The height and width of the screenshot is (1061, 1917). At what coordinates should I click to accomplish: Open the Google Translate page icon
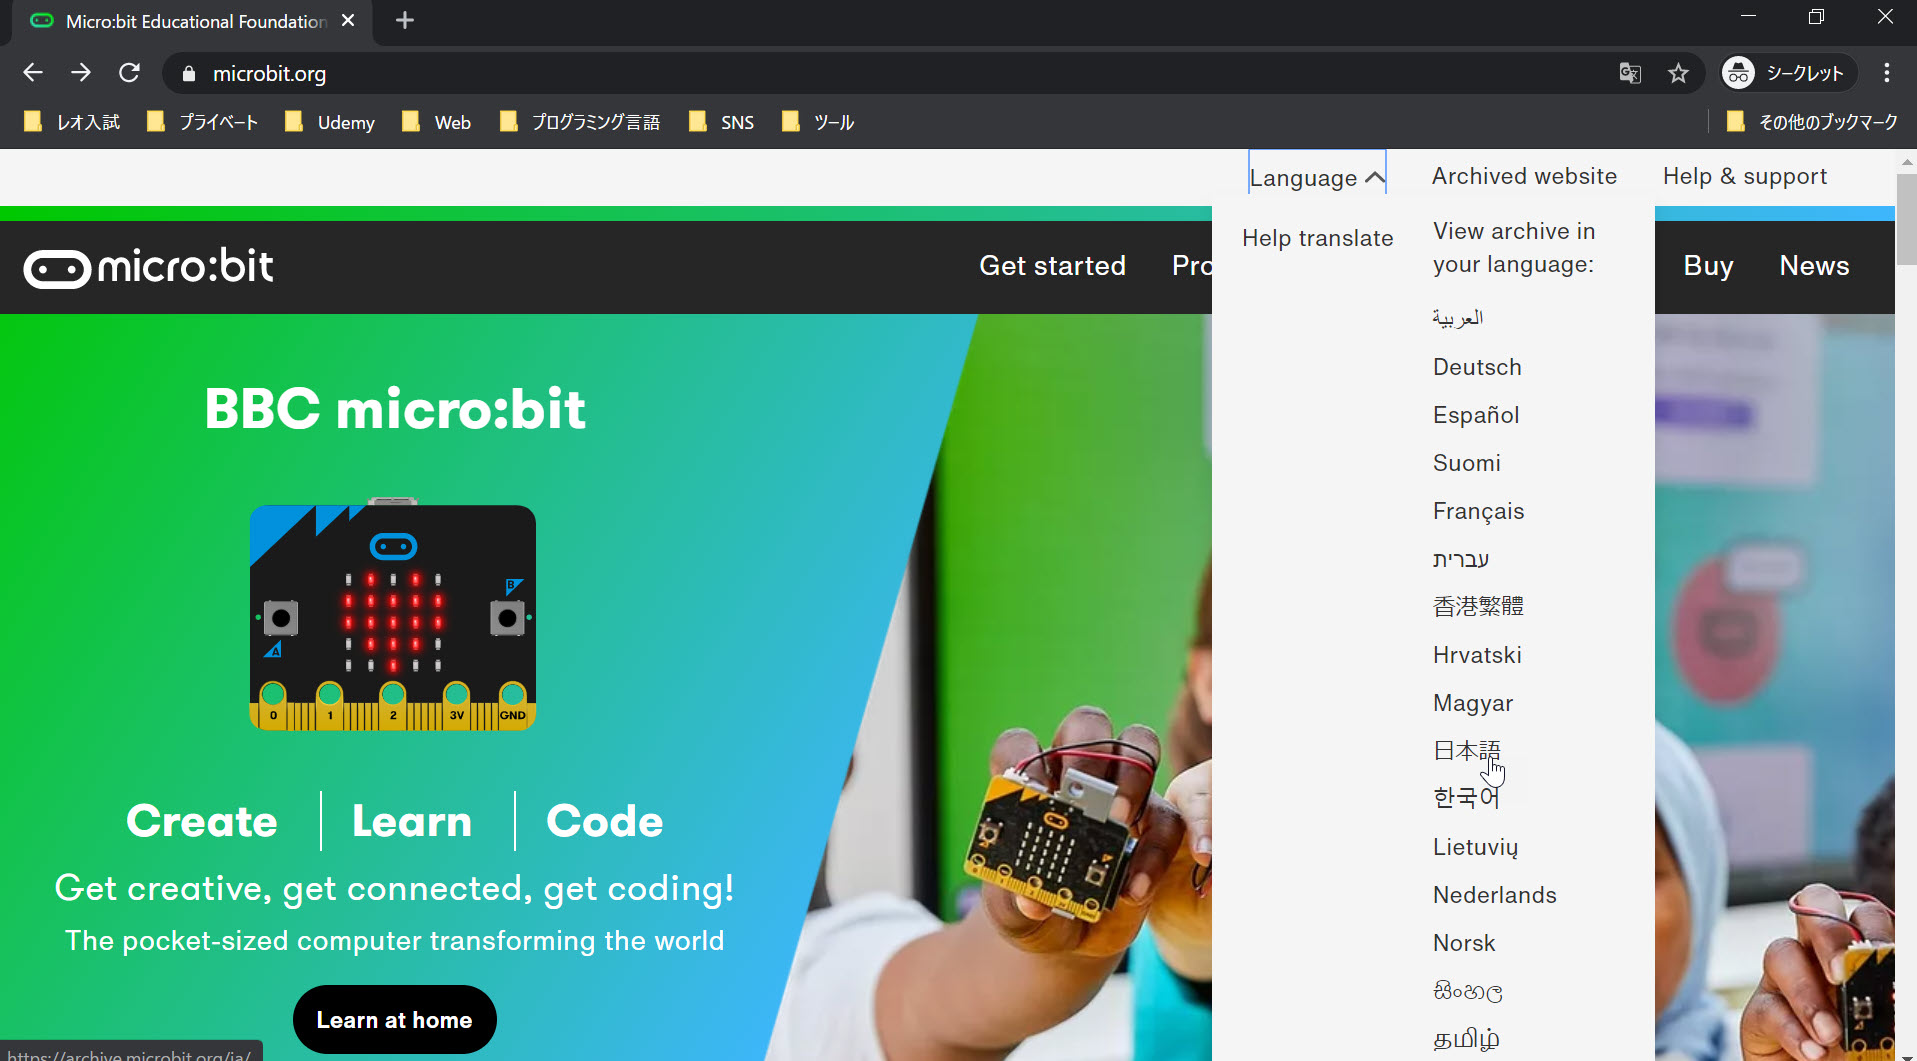[1630, 73]
